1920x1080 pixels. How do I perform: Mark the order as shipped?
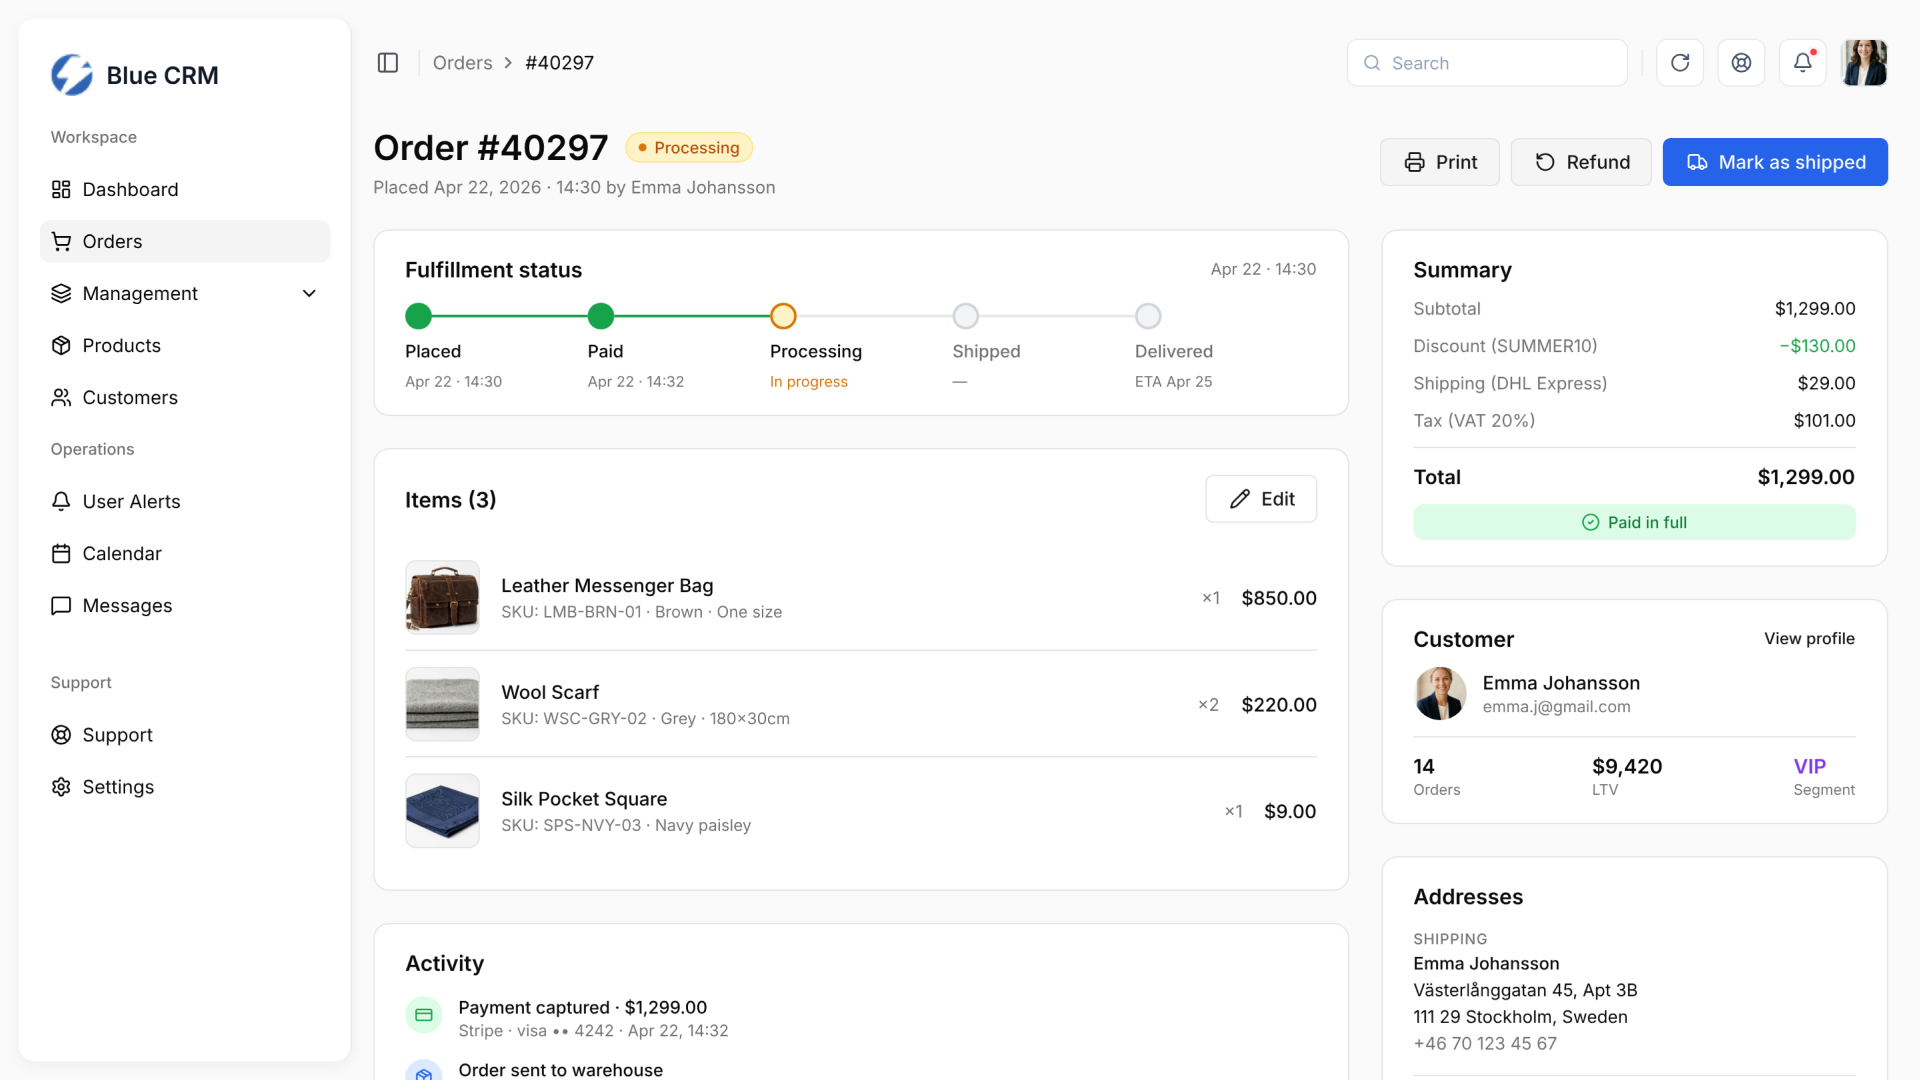click(x=1775, y=162)
